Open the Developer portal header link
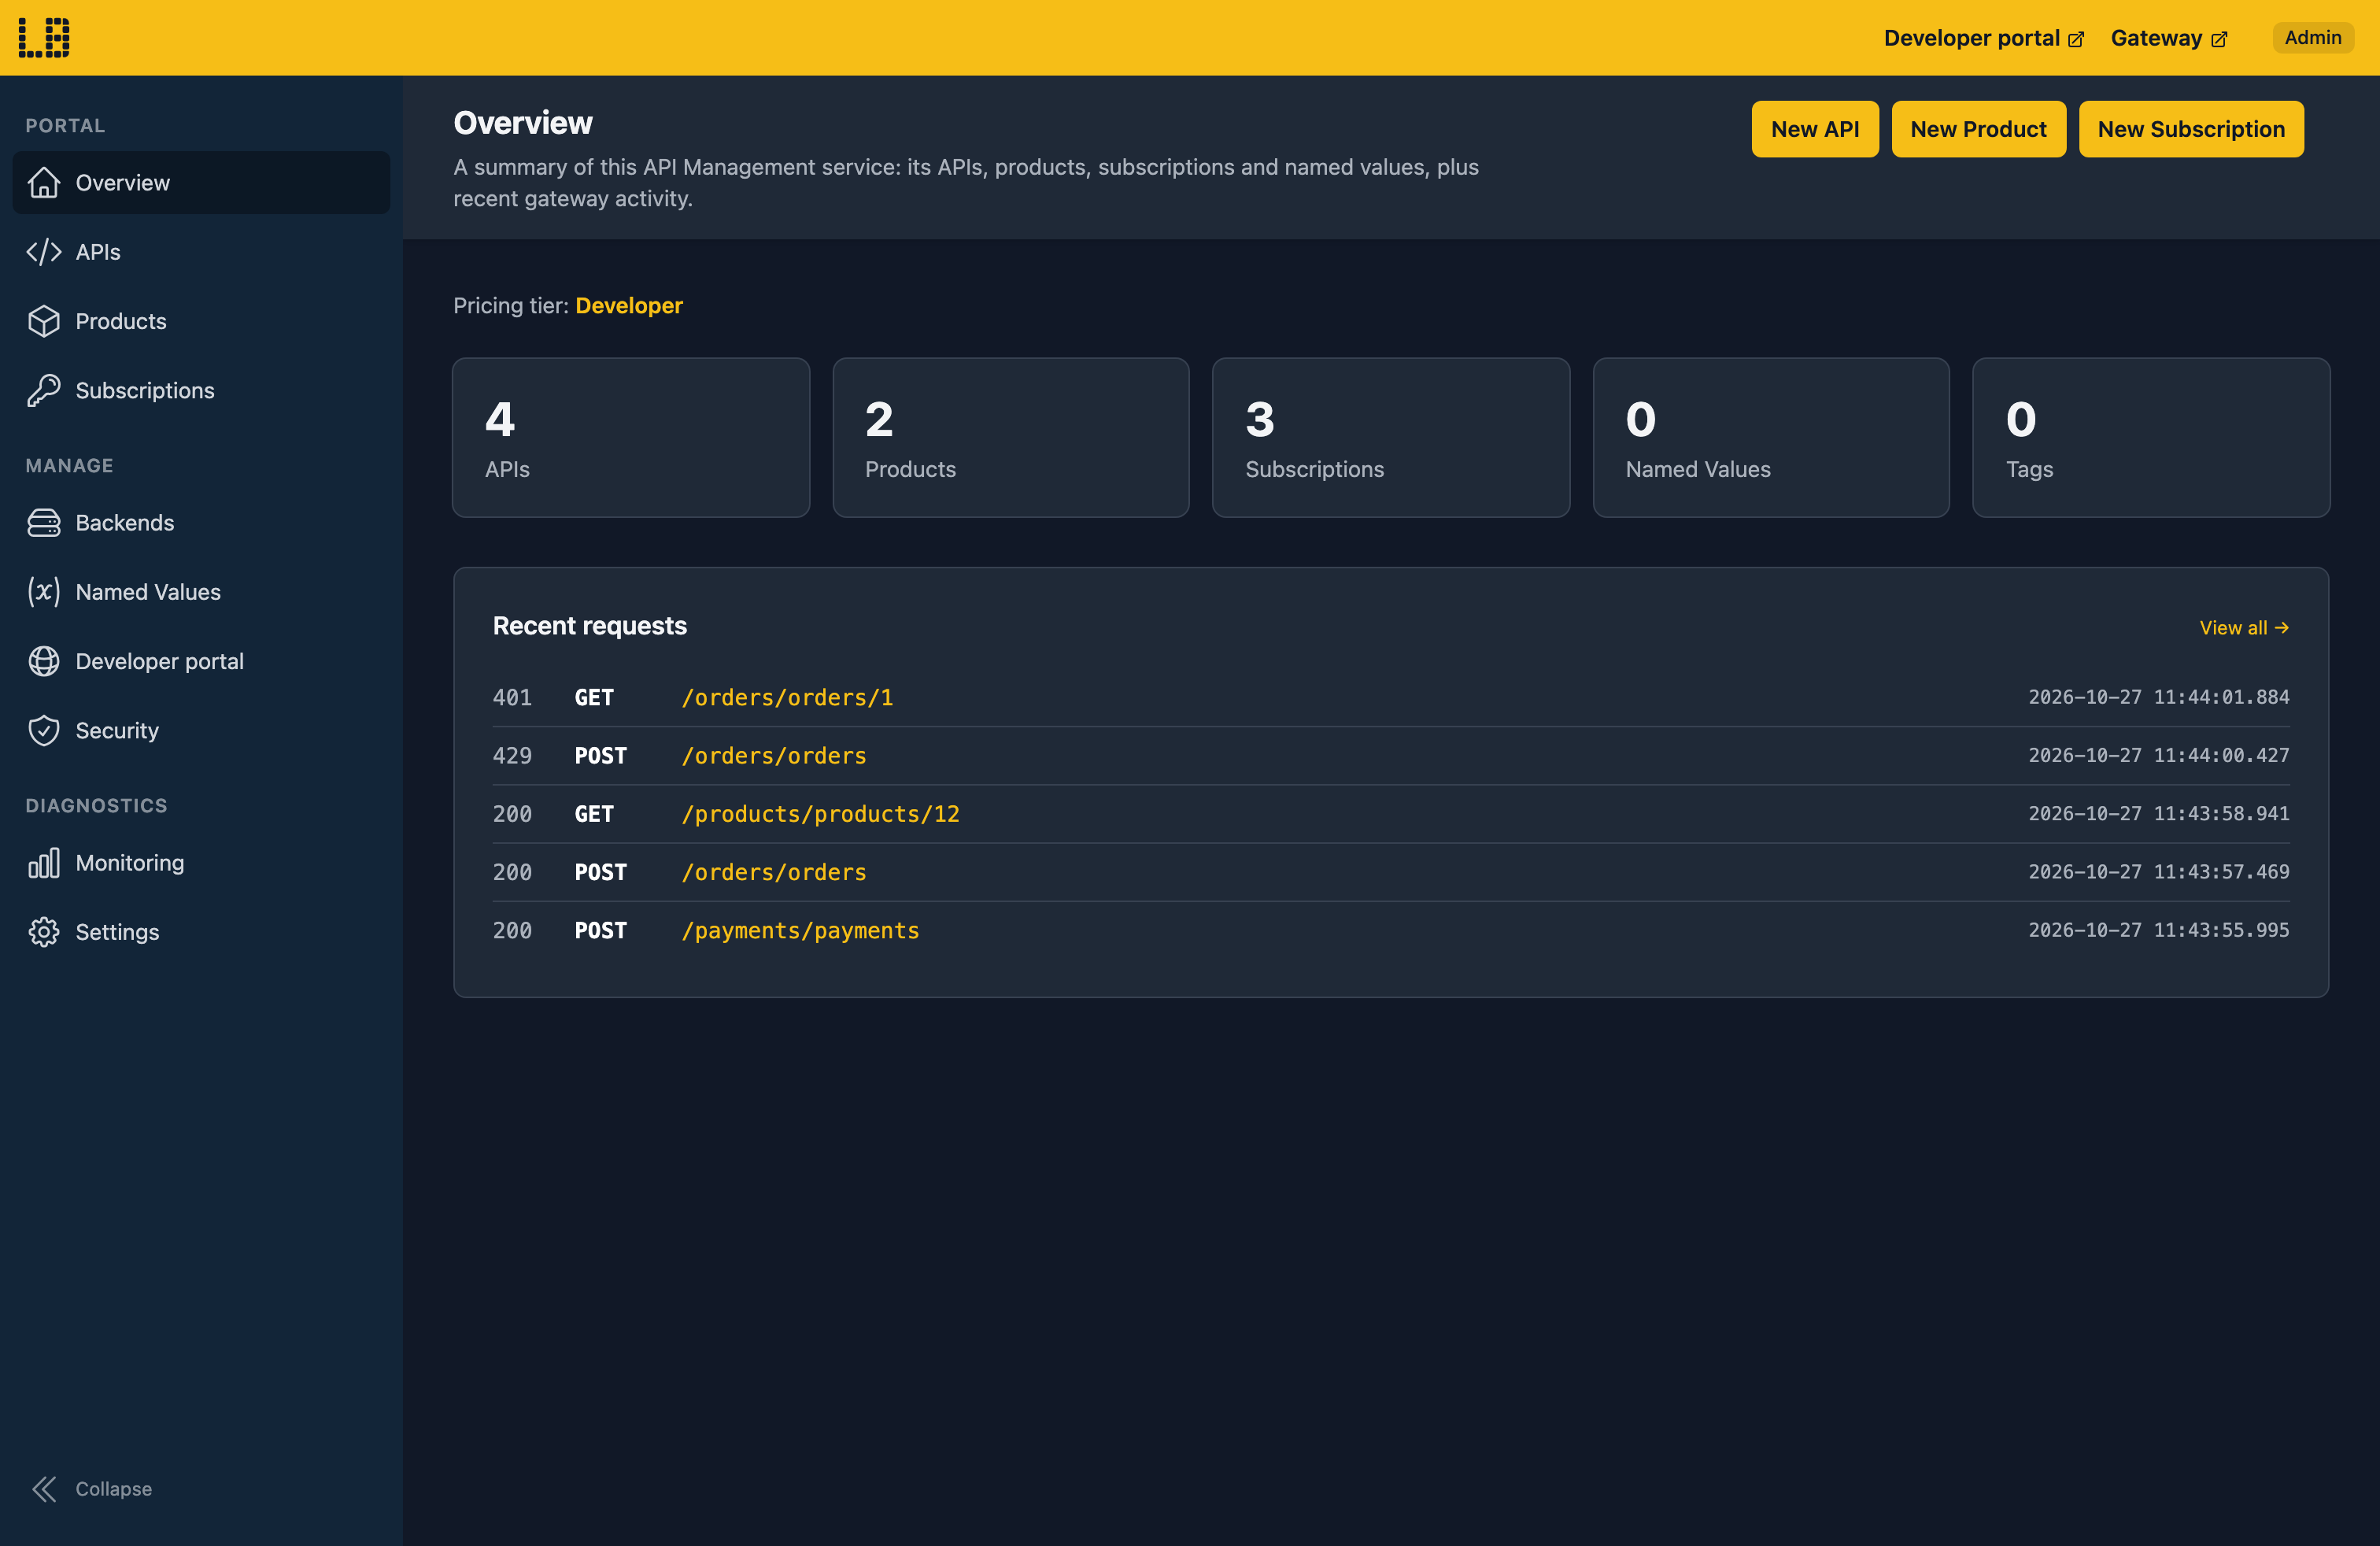 [x=1983, y=38]
